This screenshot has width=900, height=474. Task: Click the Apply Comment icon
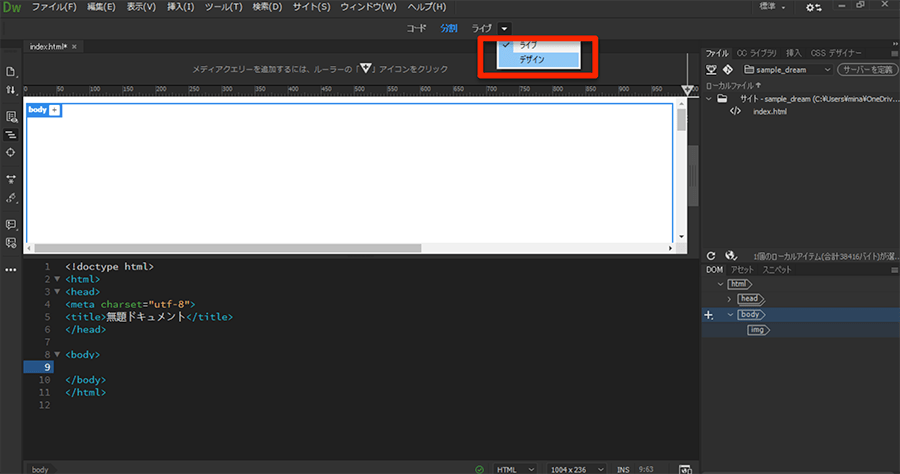(10, 224)
